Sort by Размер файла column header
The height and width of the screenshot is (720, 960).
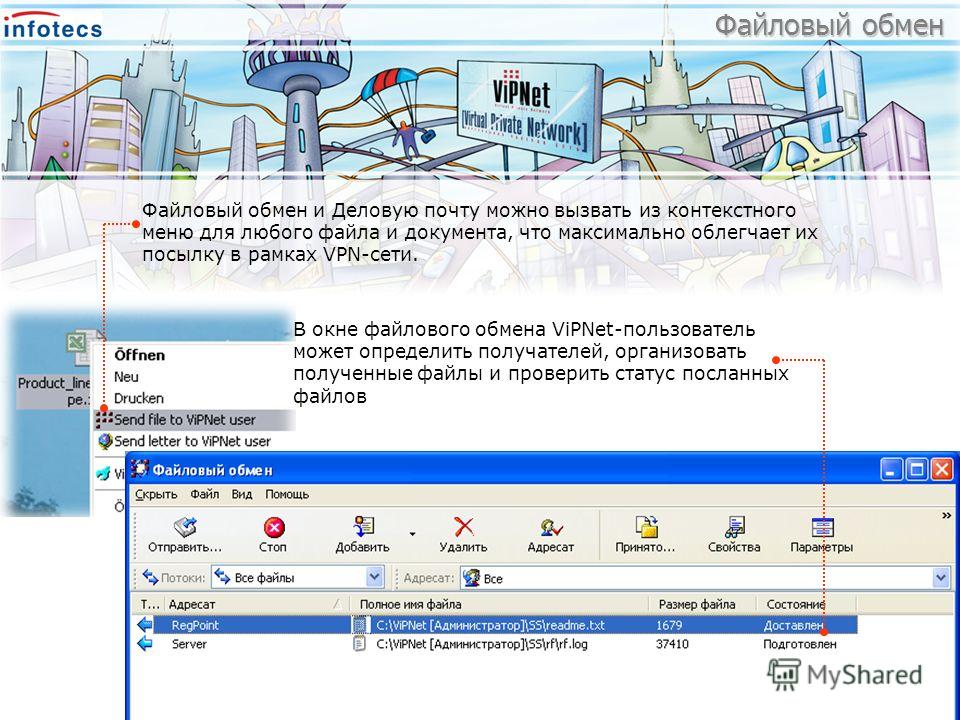coord(702,604)
